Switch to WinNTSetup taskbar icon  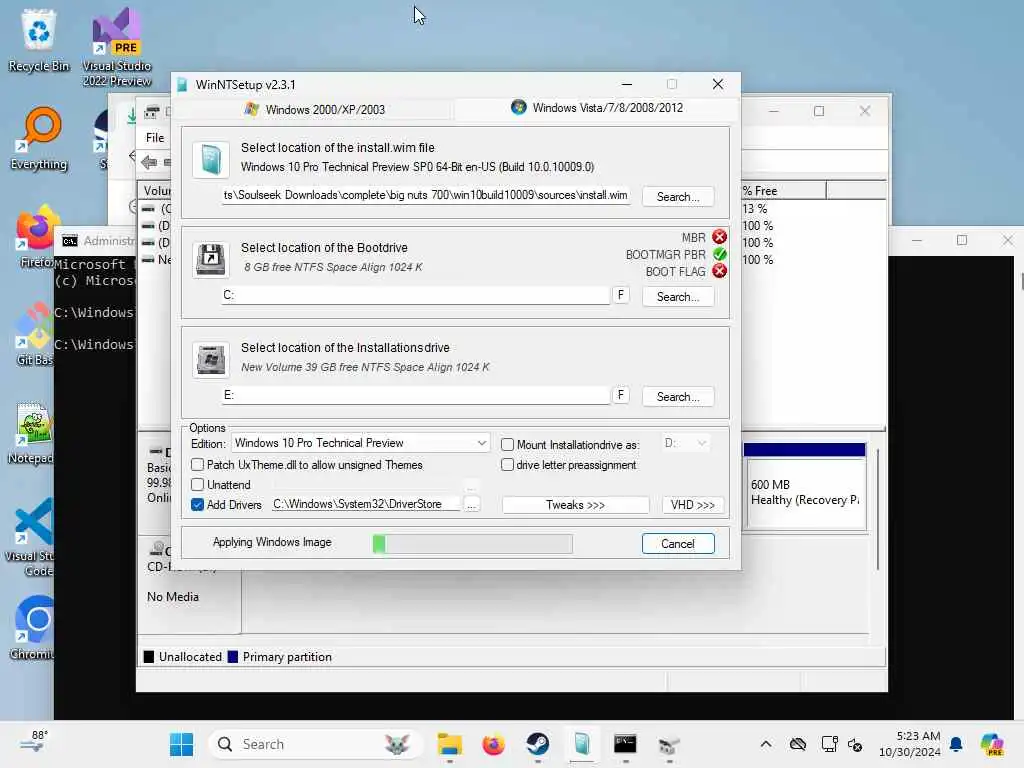click(581, 744)
